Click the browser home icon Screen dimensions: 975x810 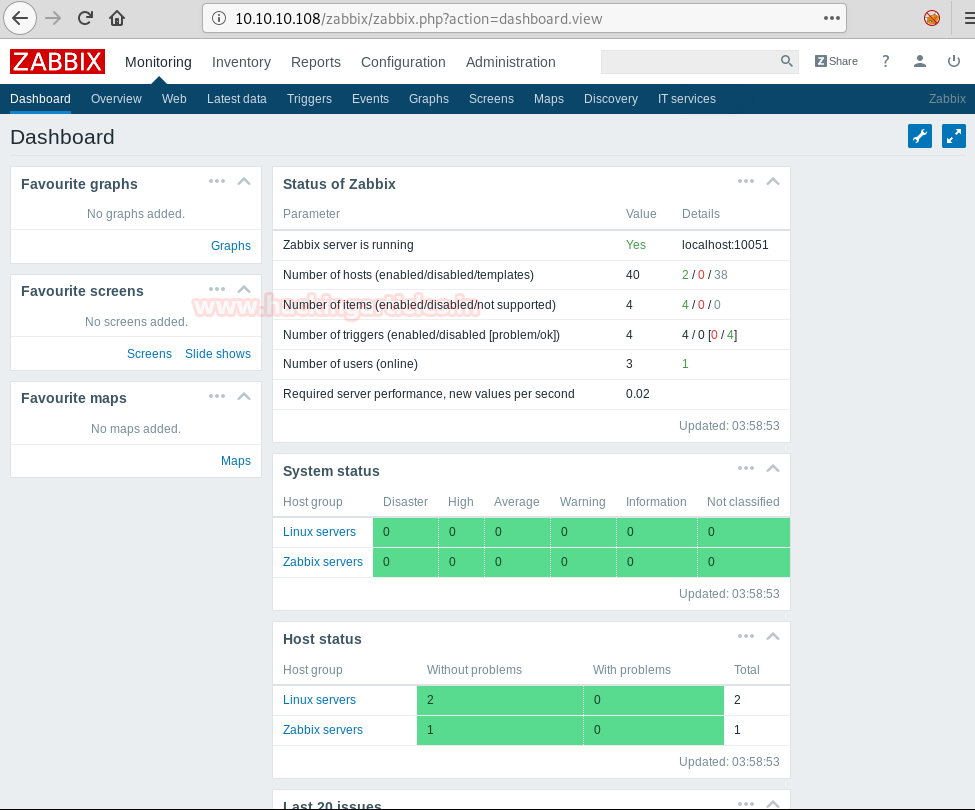click(x=117, y=19)
